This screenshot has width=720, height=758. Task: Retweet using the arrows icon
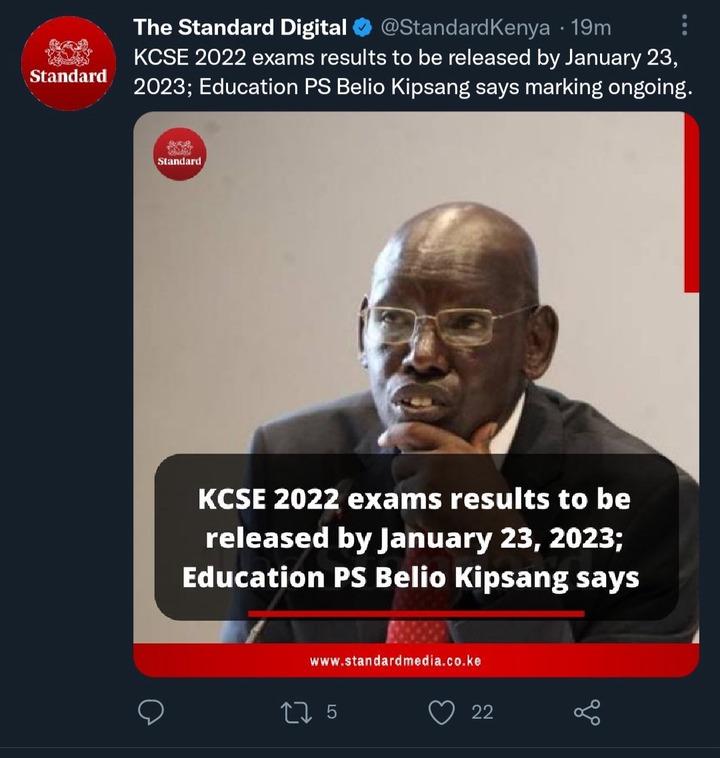296,713
